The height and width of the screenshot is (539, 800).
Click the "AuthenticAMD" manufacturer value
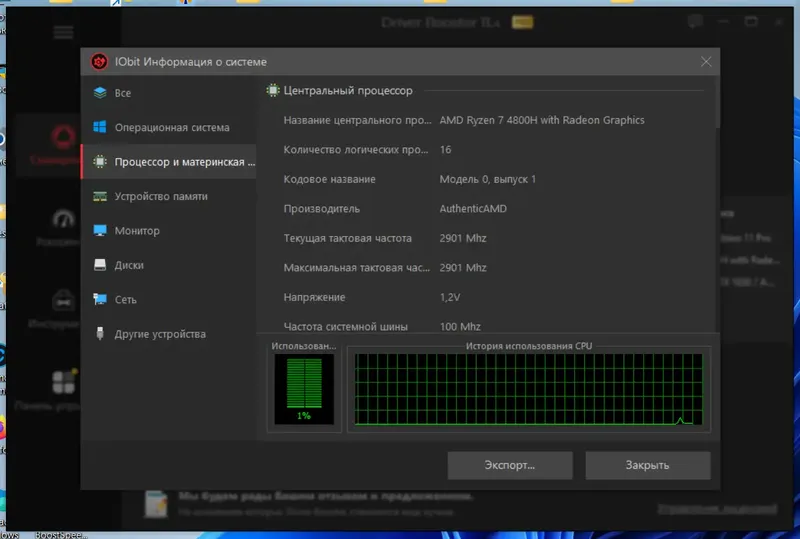pos(473,209)
